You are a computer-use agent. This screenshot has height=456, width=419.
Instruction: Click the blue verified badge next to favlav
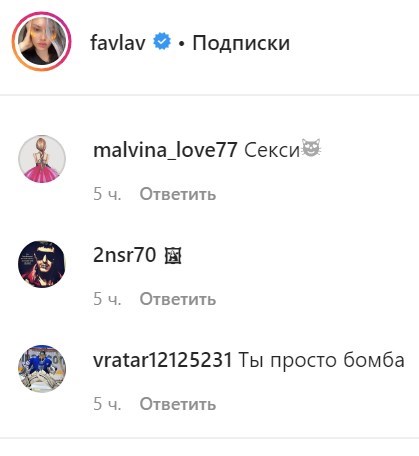tap(162, 42)
